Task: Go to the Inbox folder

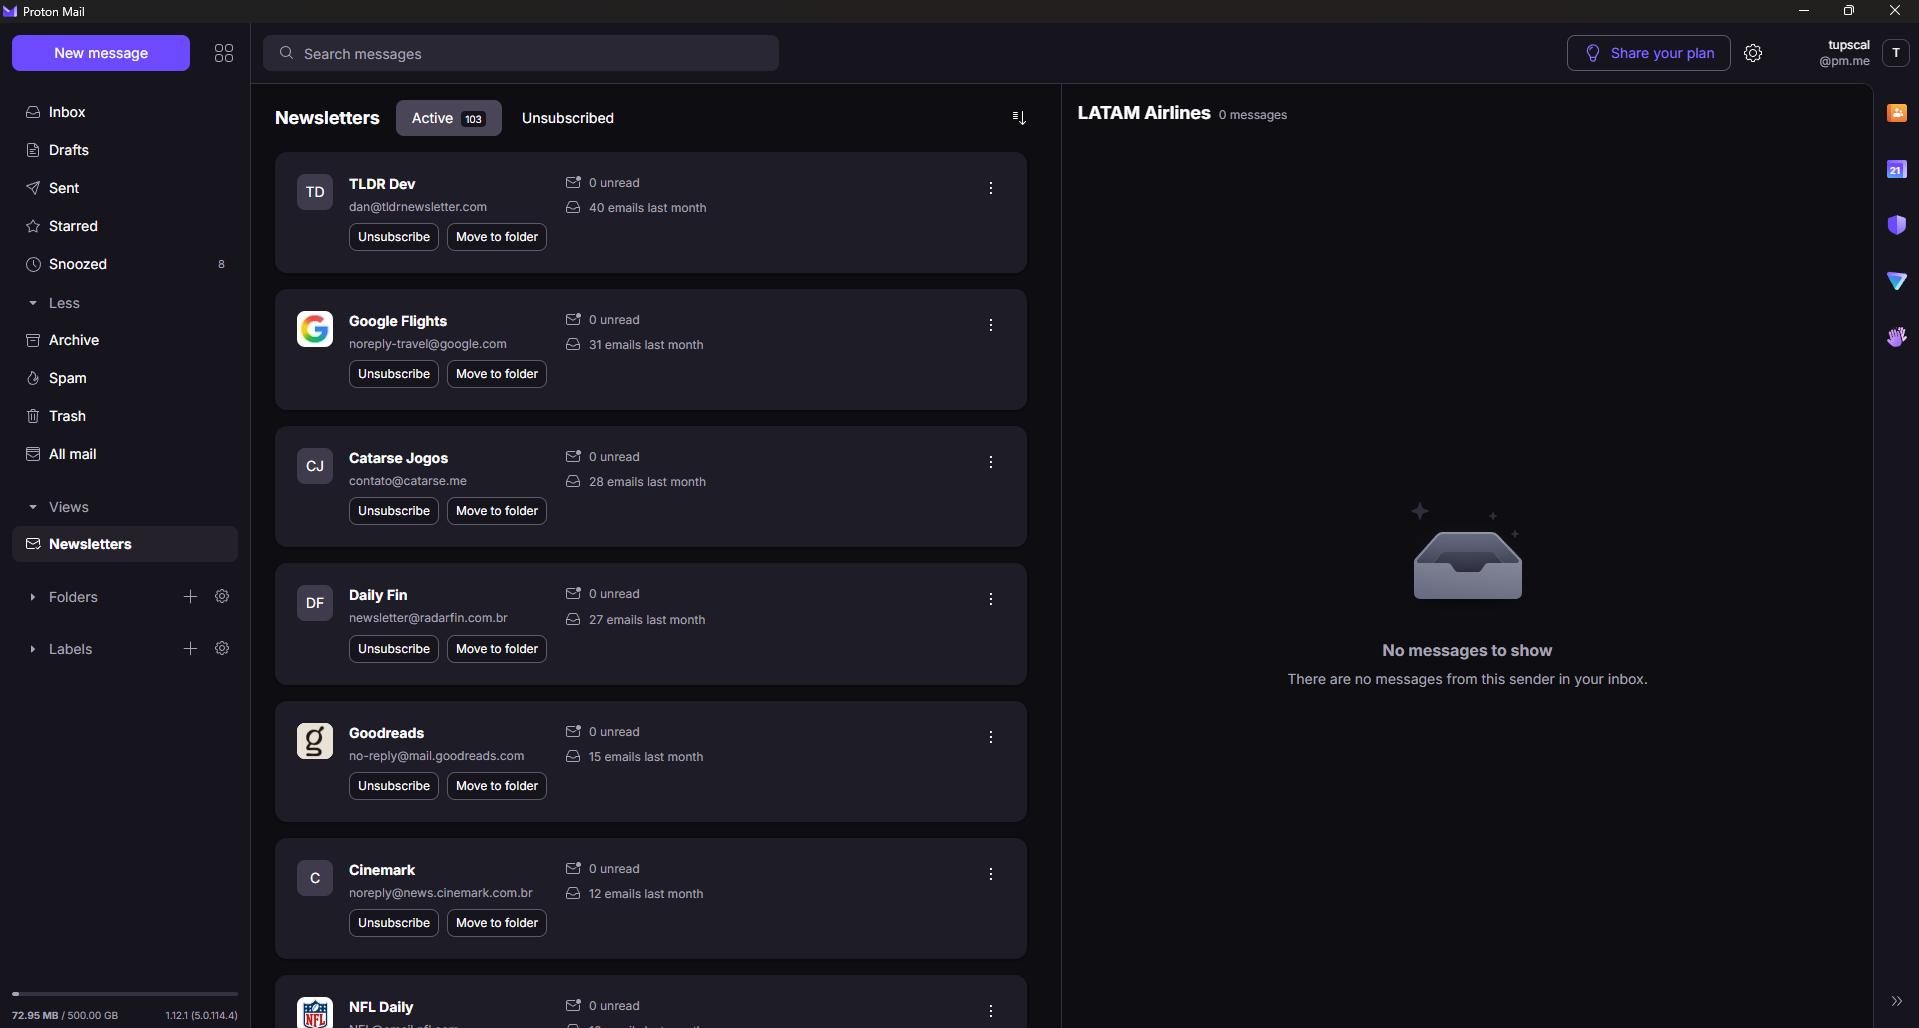Action: tap(125, 112)
